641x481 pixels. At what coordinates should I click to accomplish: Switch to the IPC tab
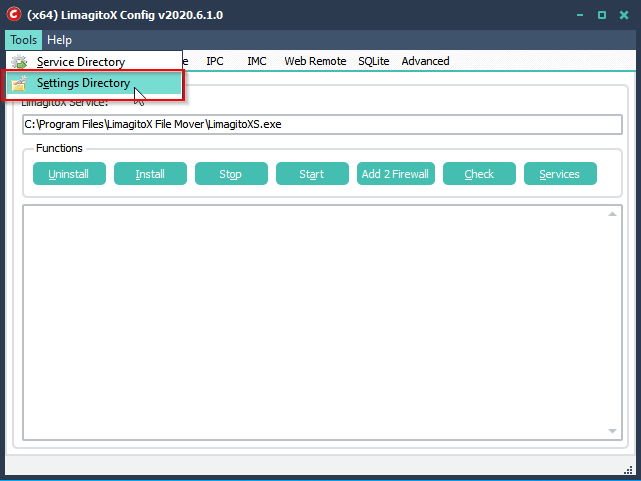click(215, 61)
